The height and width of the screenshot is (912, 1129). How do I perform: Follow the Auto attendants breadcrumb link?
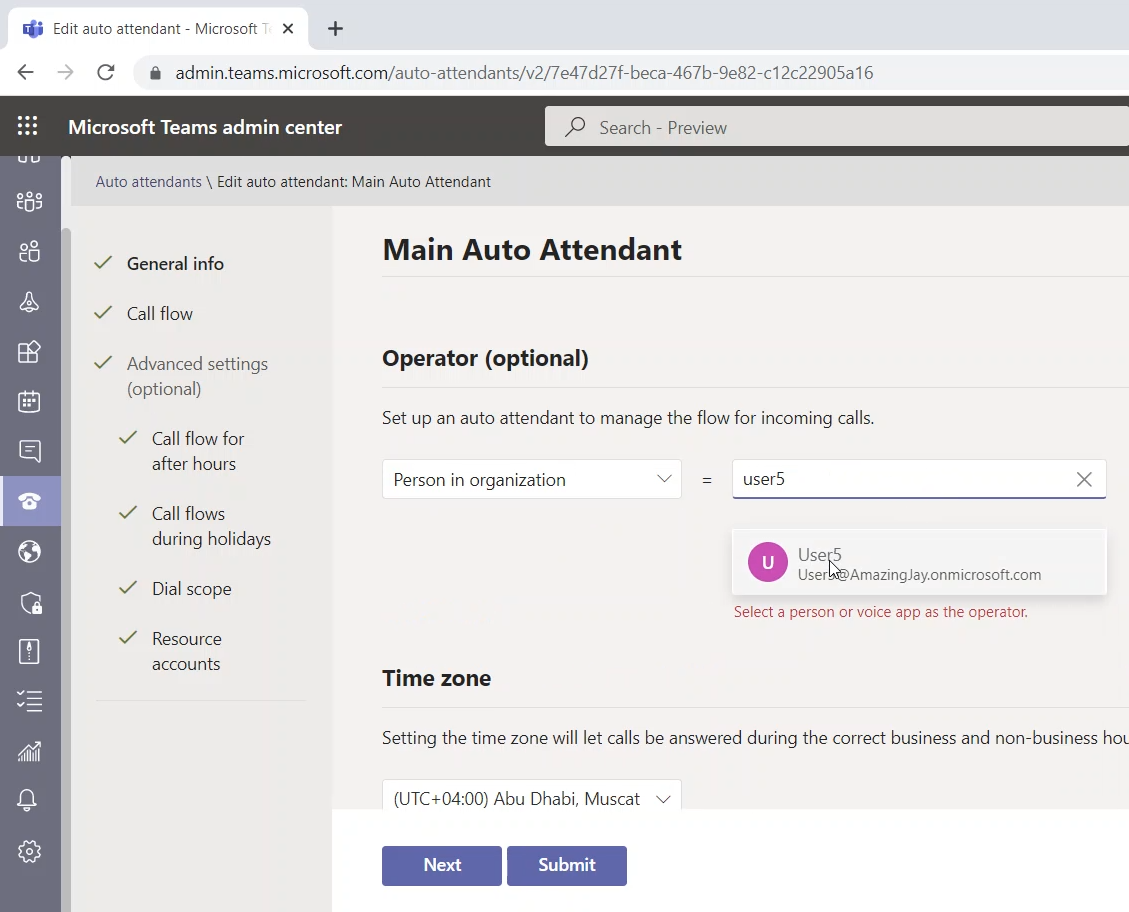click(x=148, y=182)
